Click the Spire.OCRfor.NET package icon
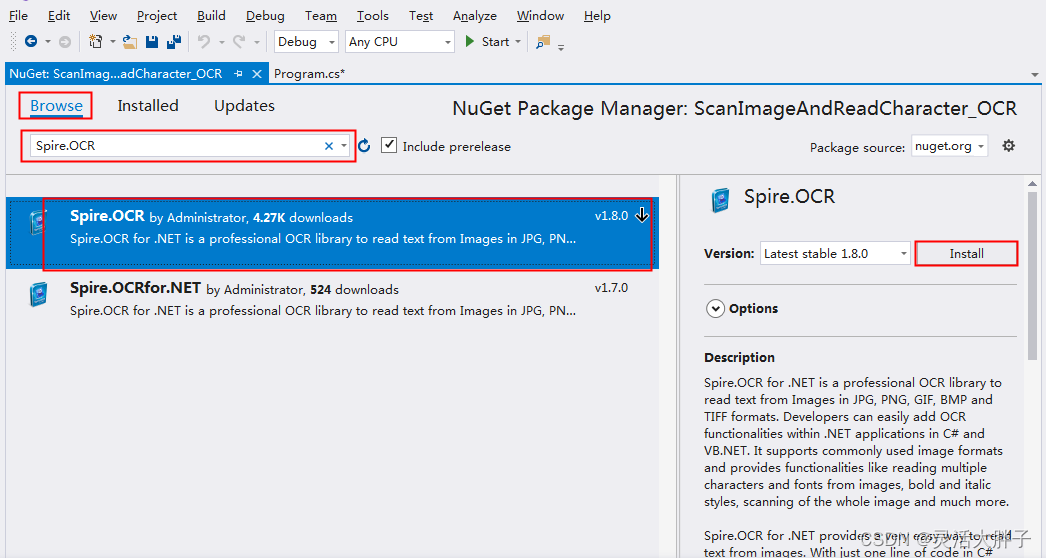 [38, 294]
